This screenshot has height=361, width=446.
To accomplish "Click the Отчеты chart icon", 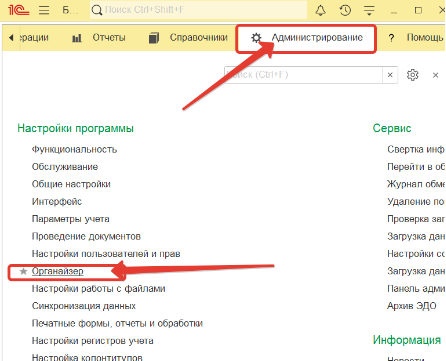I will [x=77, y=38].
